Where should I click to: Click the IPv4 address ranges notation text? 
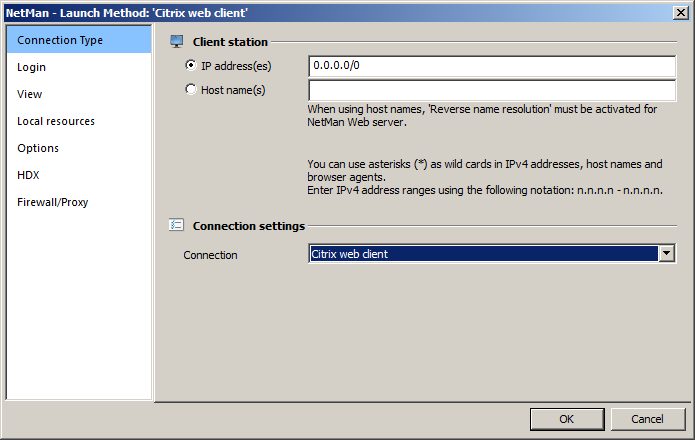[x=485, y=191]
